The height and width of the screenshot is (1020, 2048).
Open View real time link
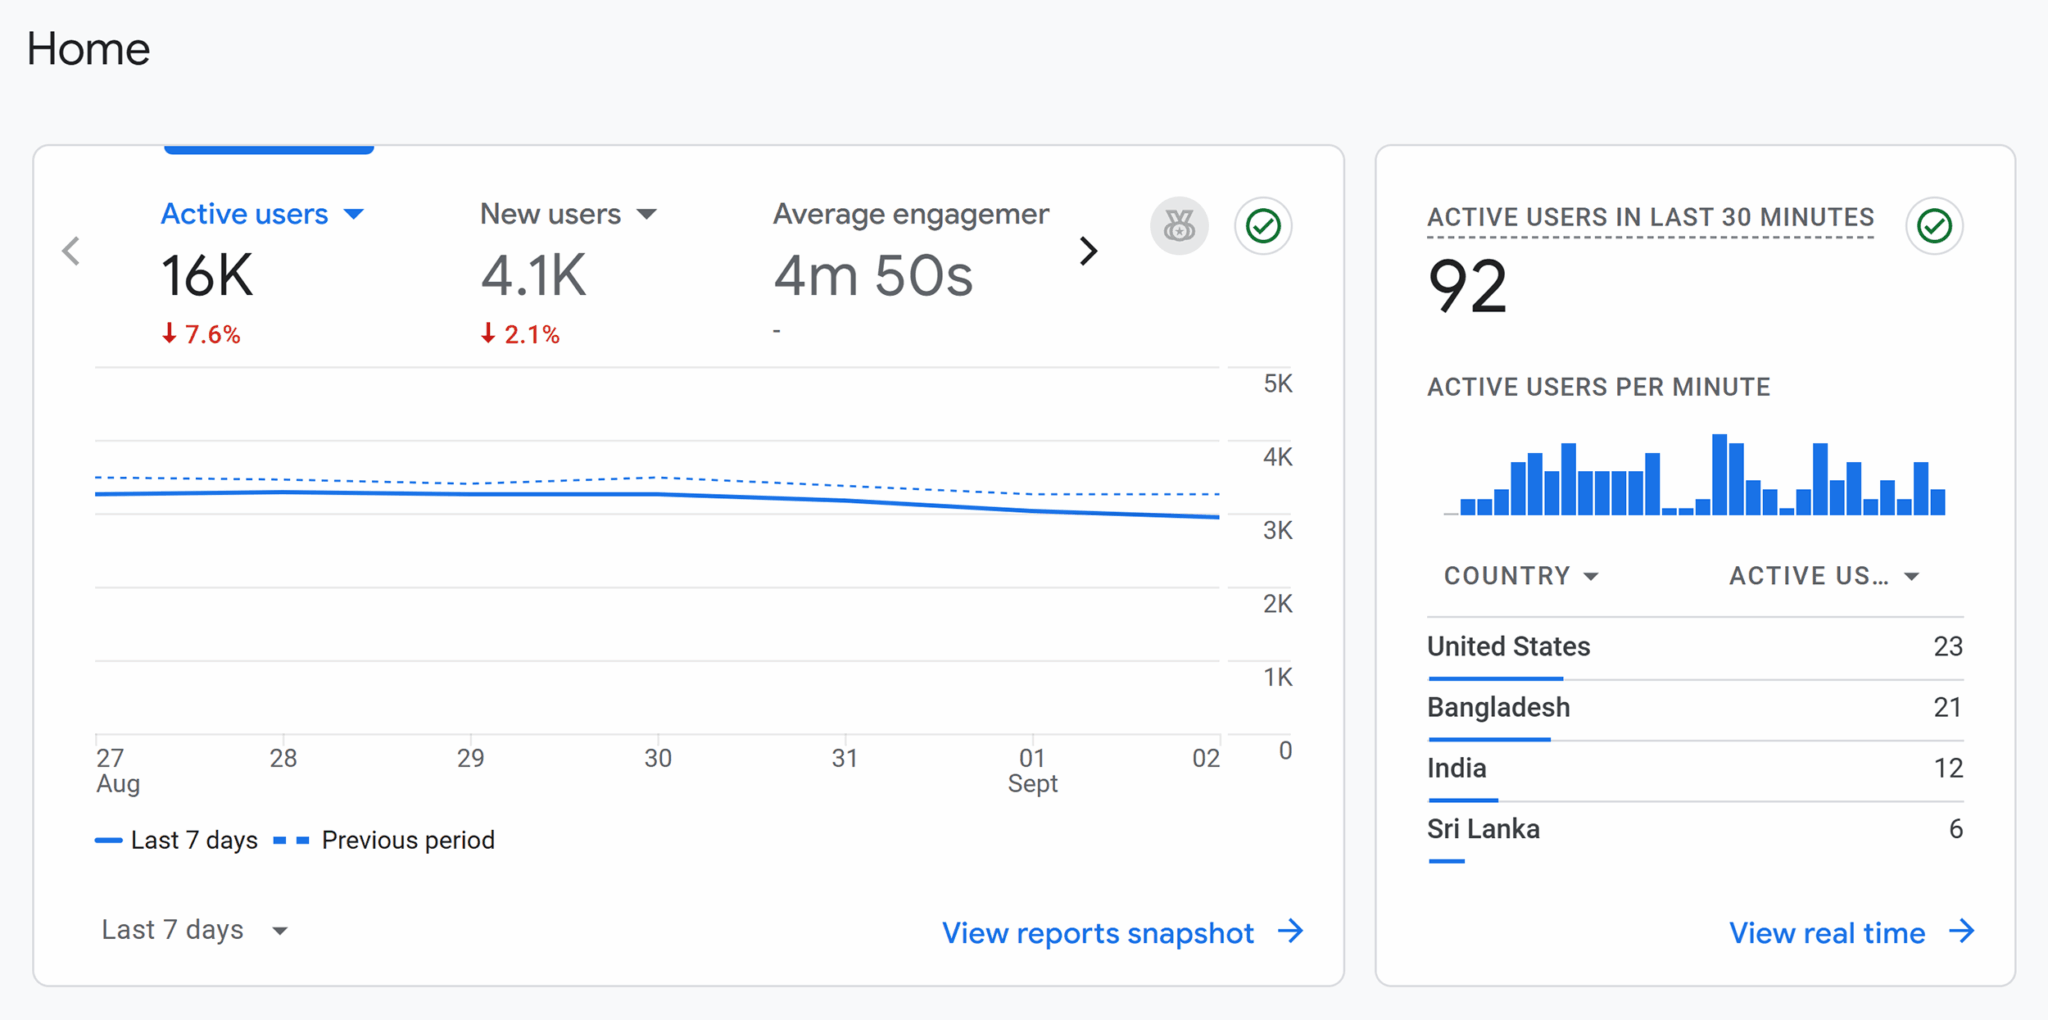pyautogui.click(x=1827, y=933)
